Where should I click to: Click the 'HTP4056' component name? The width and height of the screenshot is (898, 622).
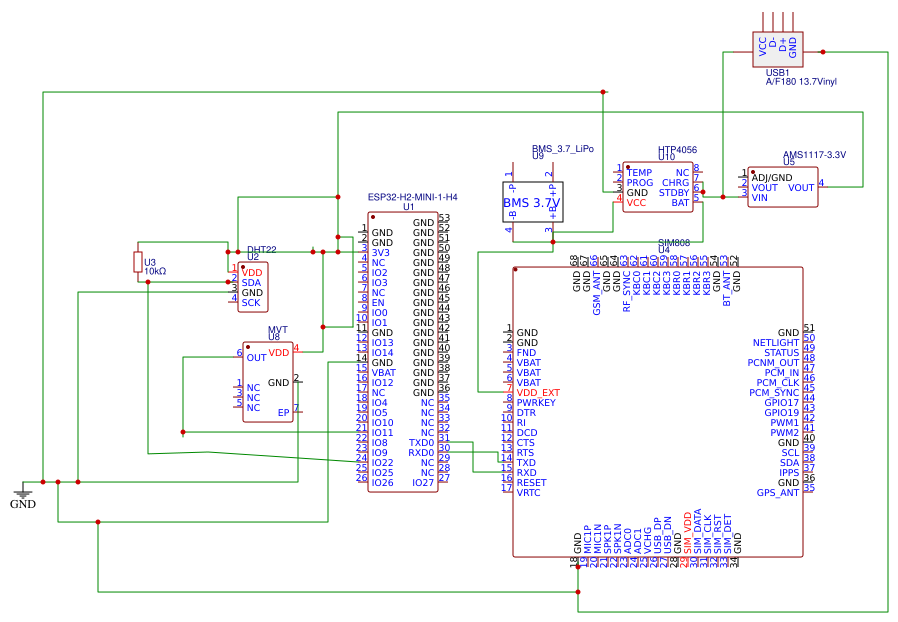[677, 149]
